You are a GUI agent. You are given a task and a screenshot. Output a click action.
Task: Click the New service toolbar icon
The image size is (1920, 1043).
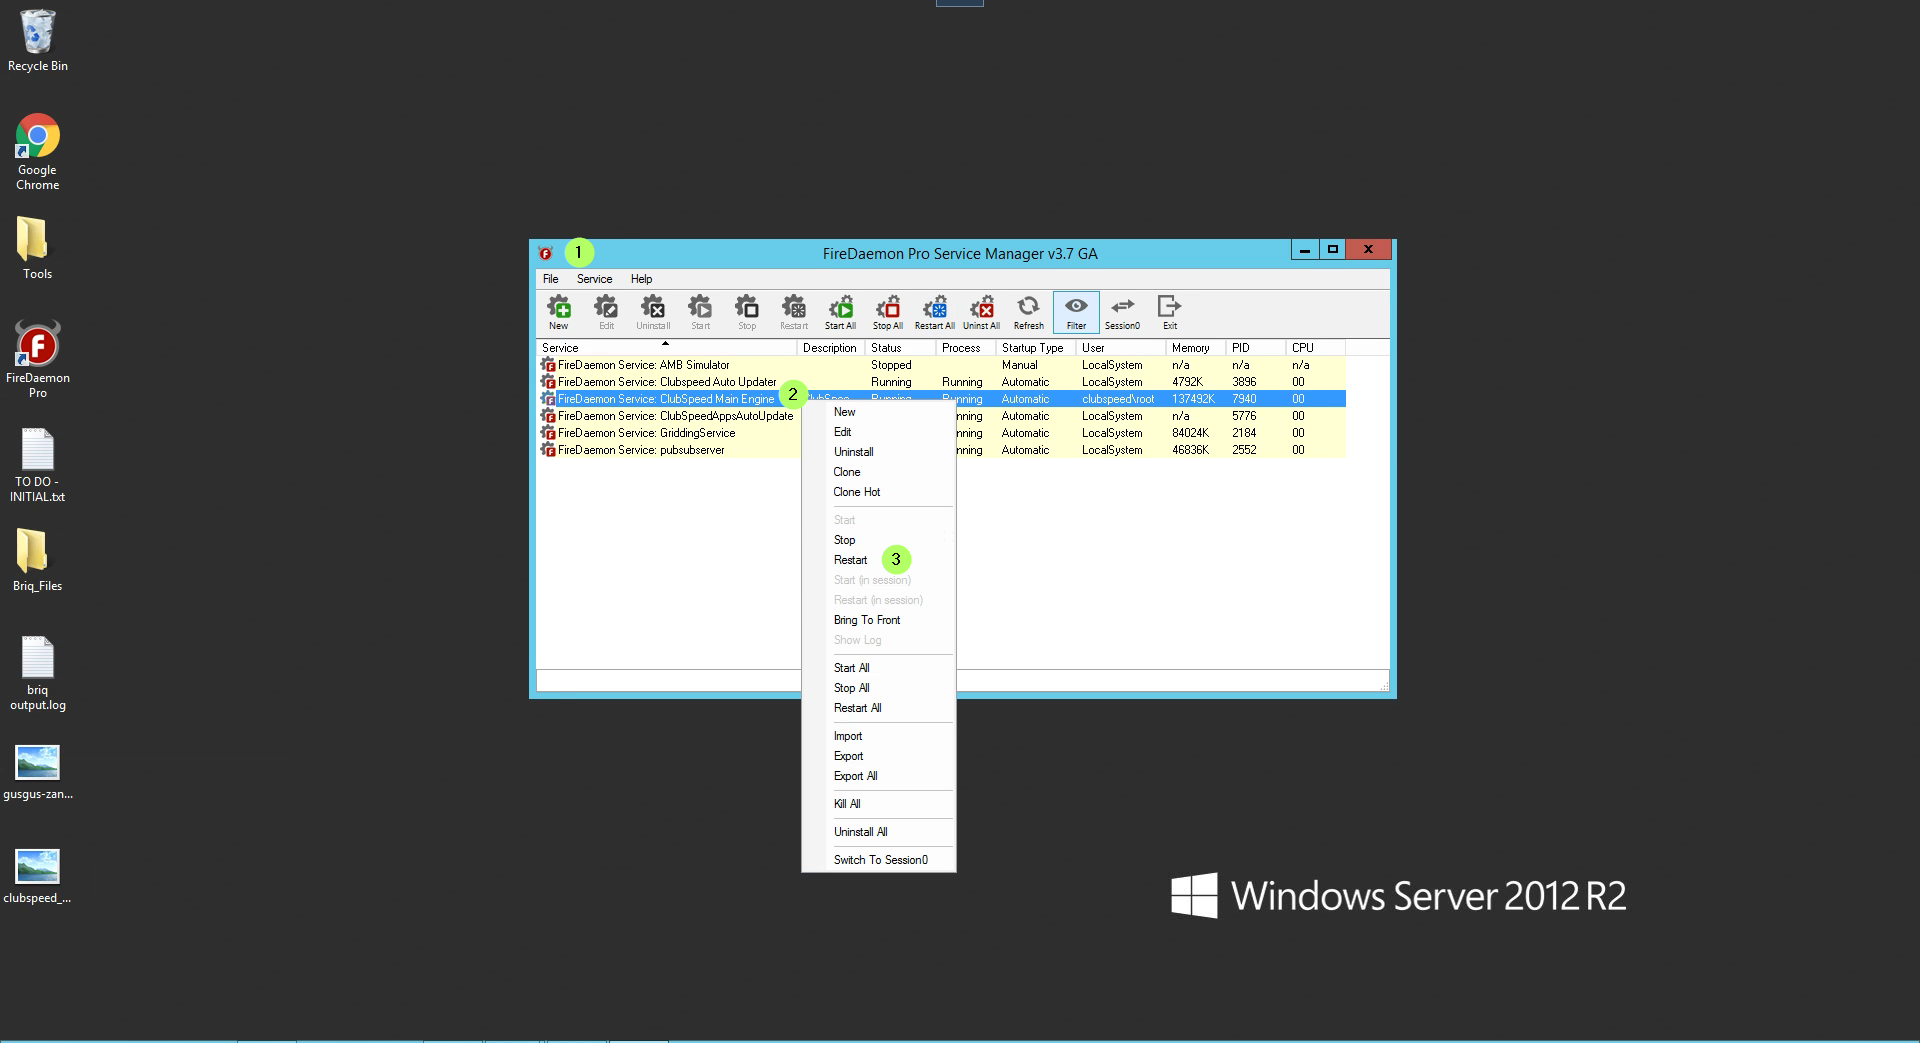coord(559,312)
